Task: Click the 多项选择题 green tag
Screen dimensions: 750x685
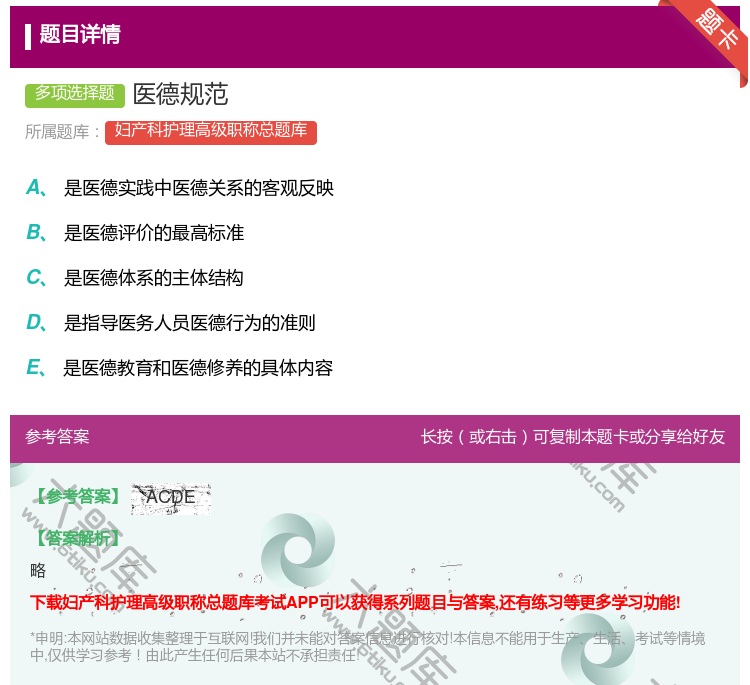Action: [x=75, y=95]
